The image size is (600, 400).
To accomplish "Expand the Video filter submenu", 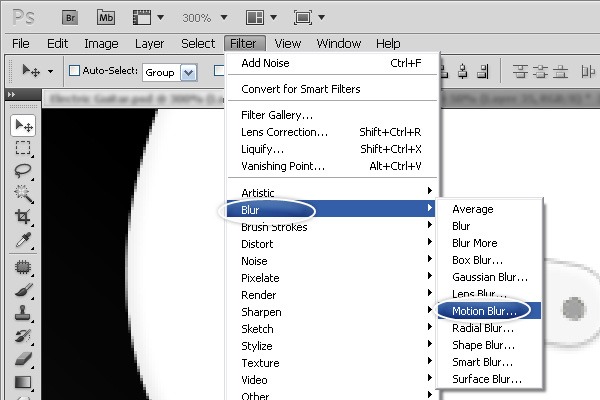I will (x=331, y=380).
